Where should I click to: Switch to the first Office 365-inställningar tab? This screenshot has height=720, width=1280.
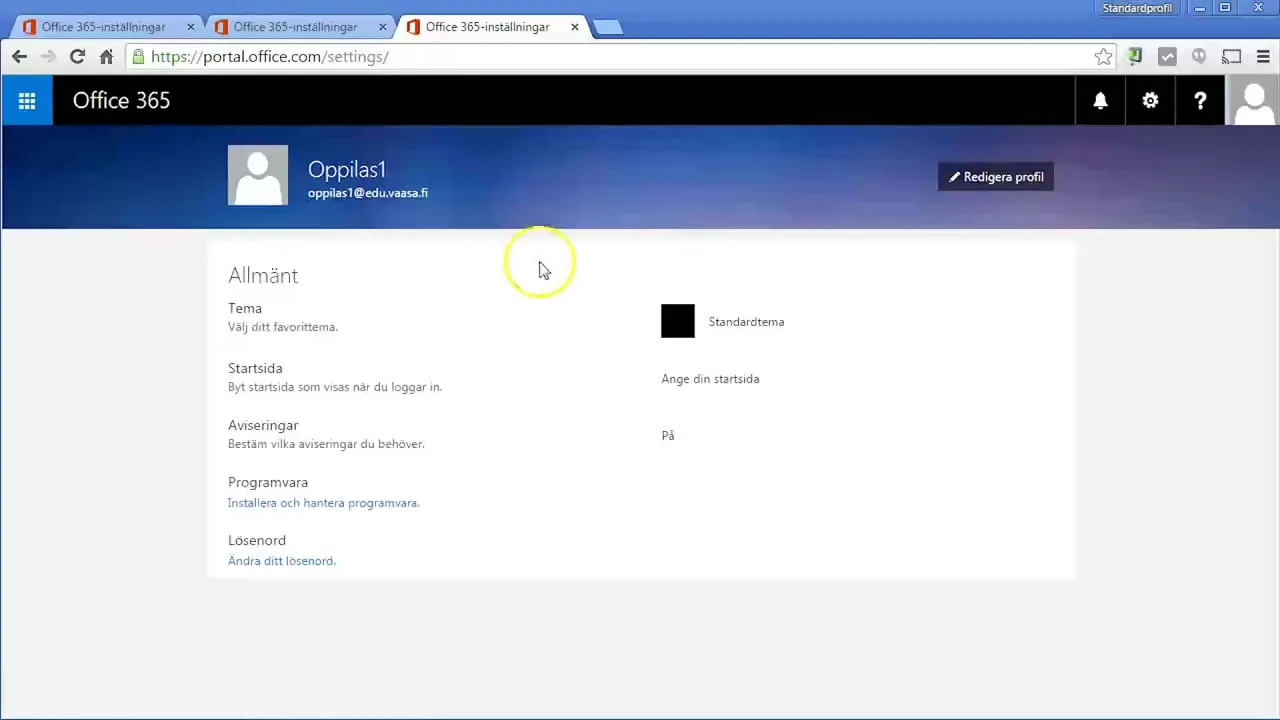(x=103, y=27)
